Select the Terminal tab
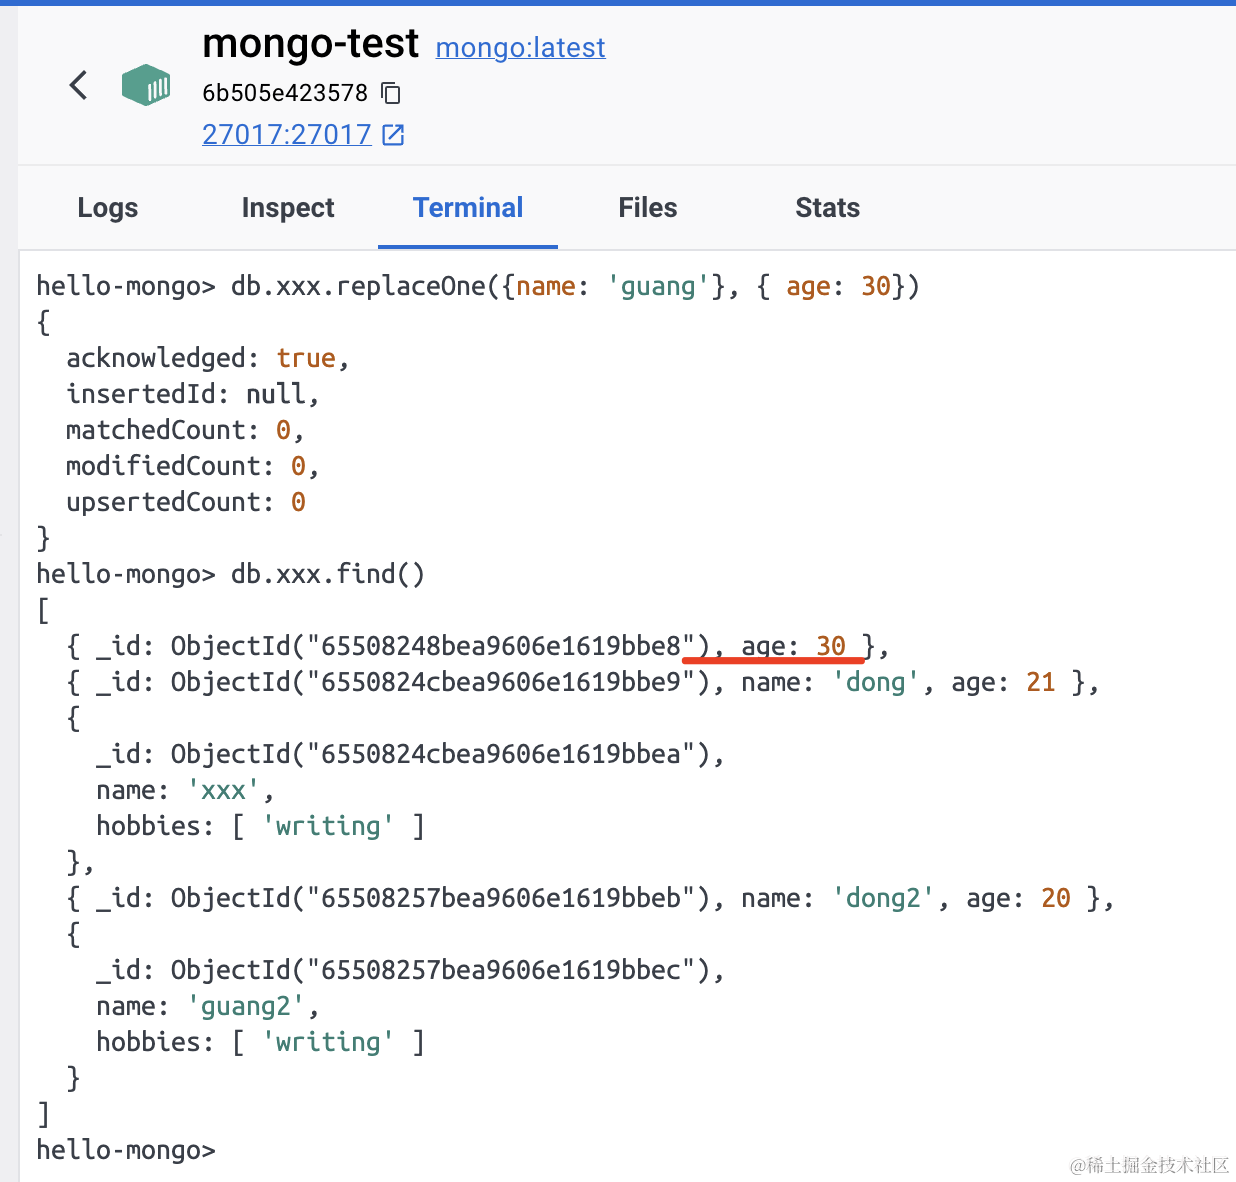 [x=468, y=208]
